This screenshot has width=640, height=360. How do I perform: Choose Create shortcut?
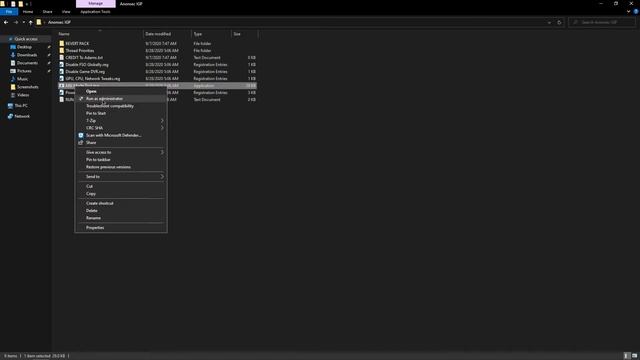(121, 203)
